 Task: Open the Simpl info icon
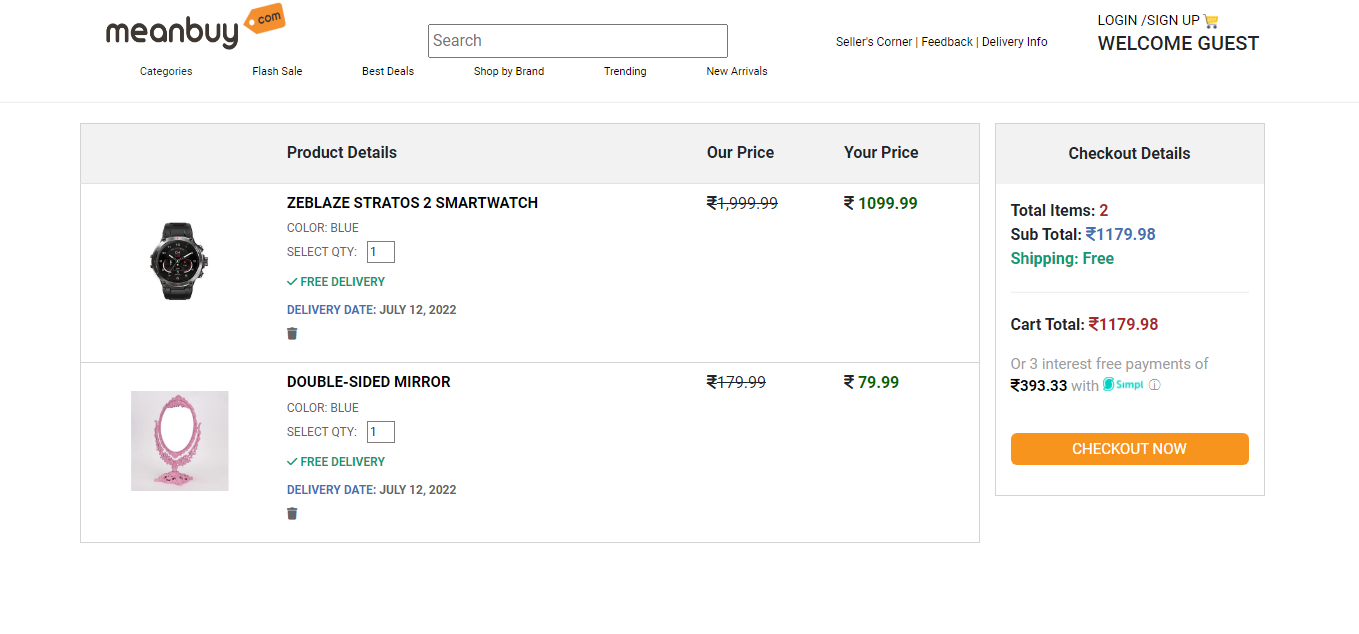pos(1154,385)
